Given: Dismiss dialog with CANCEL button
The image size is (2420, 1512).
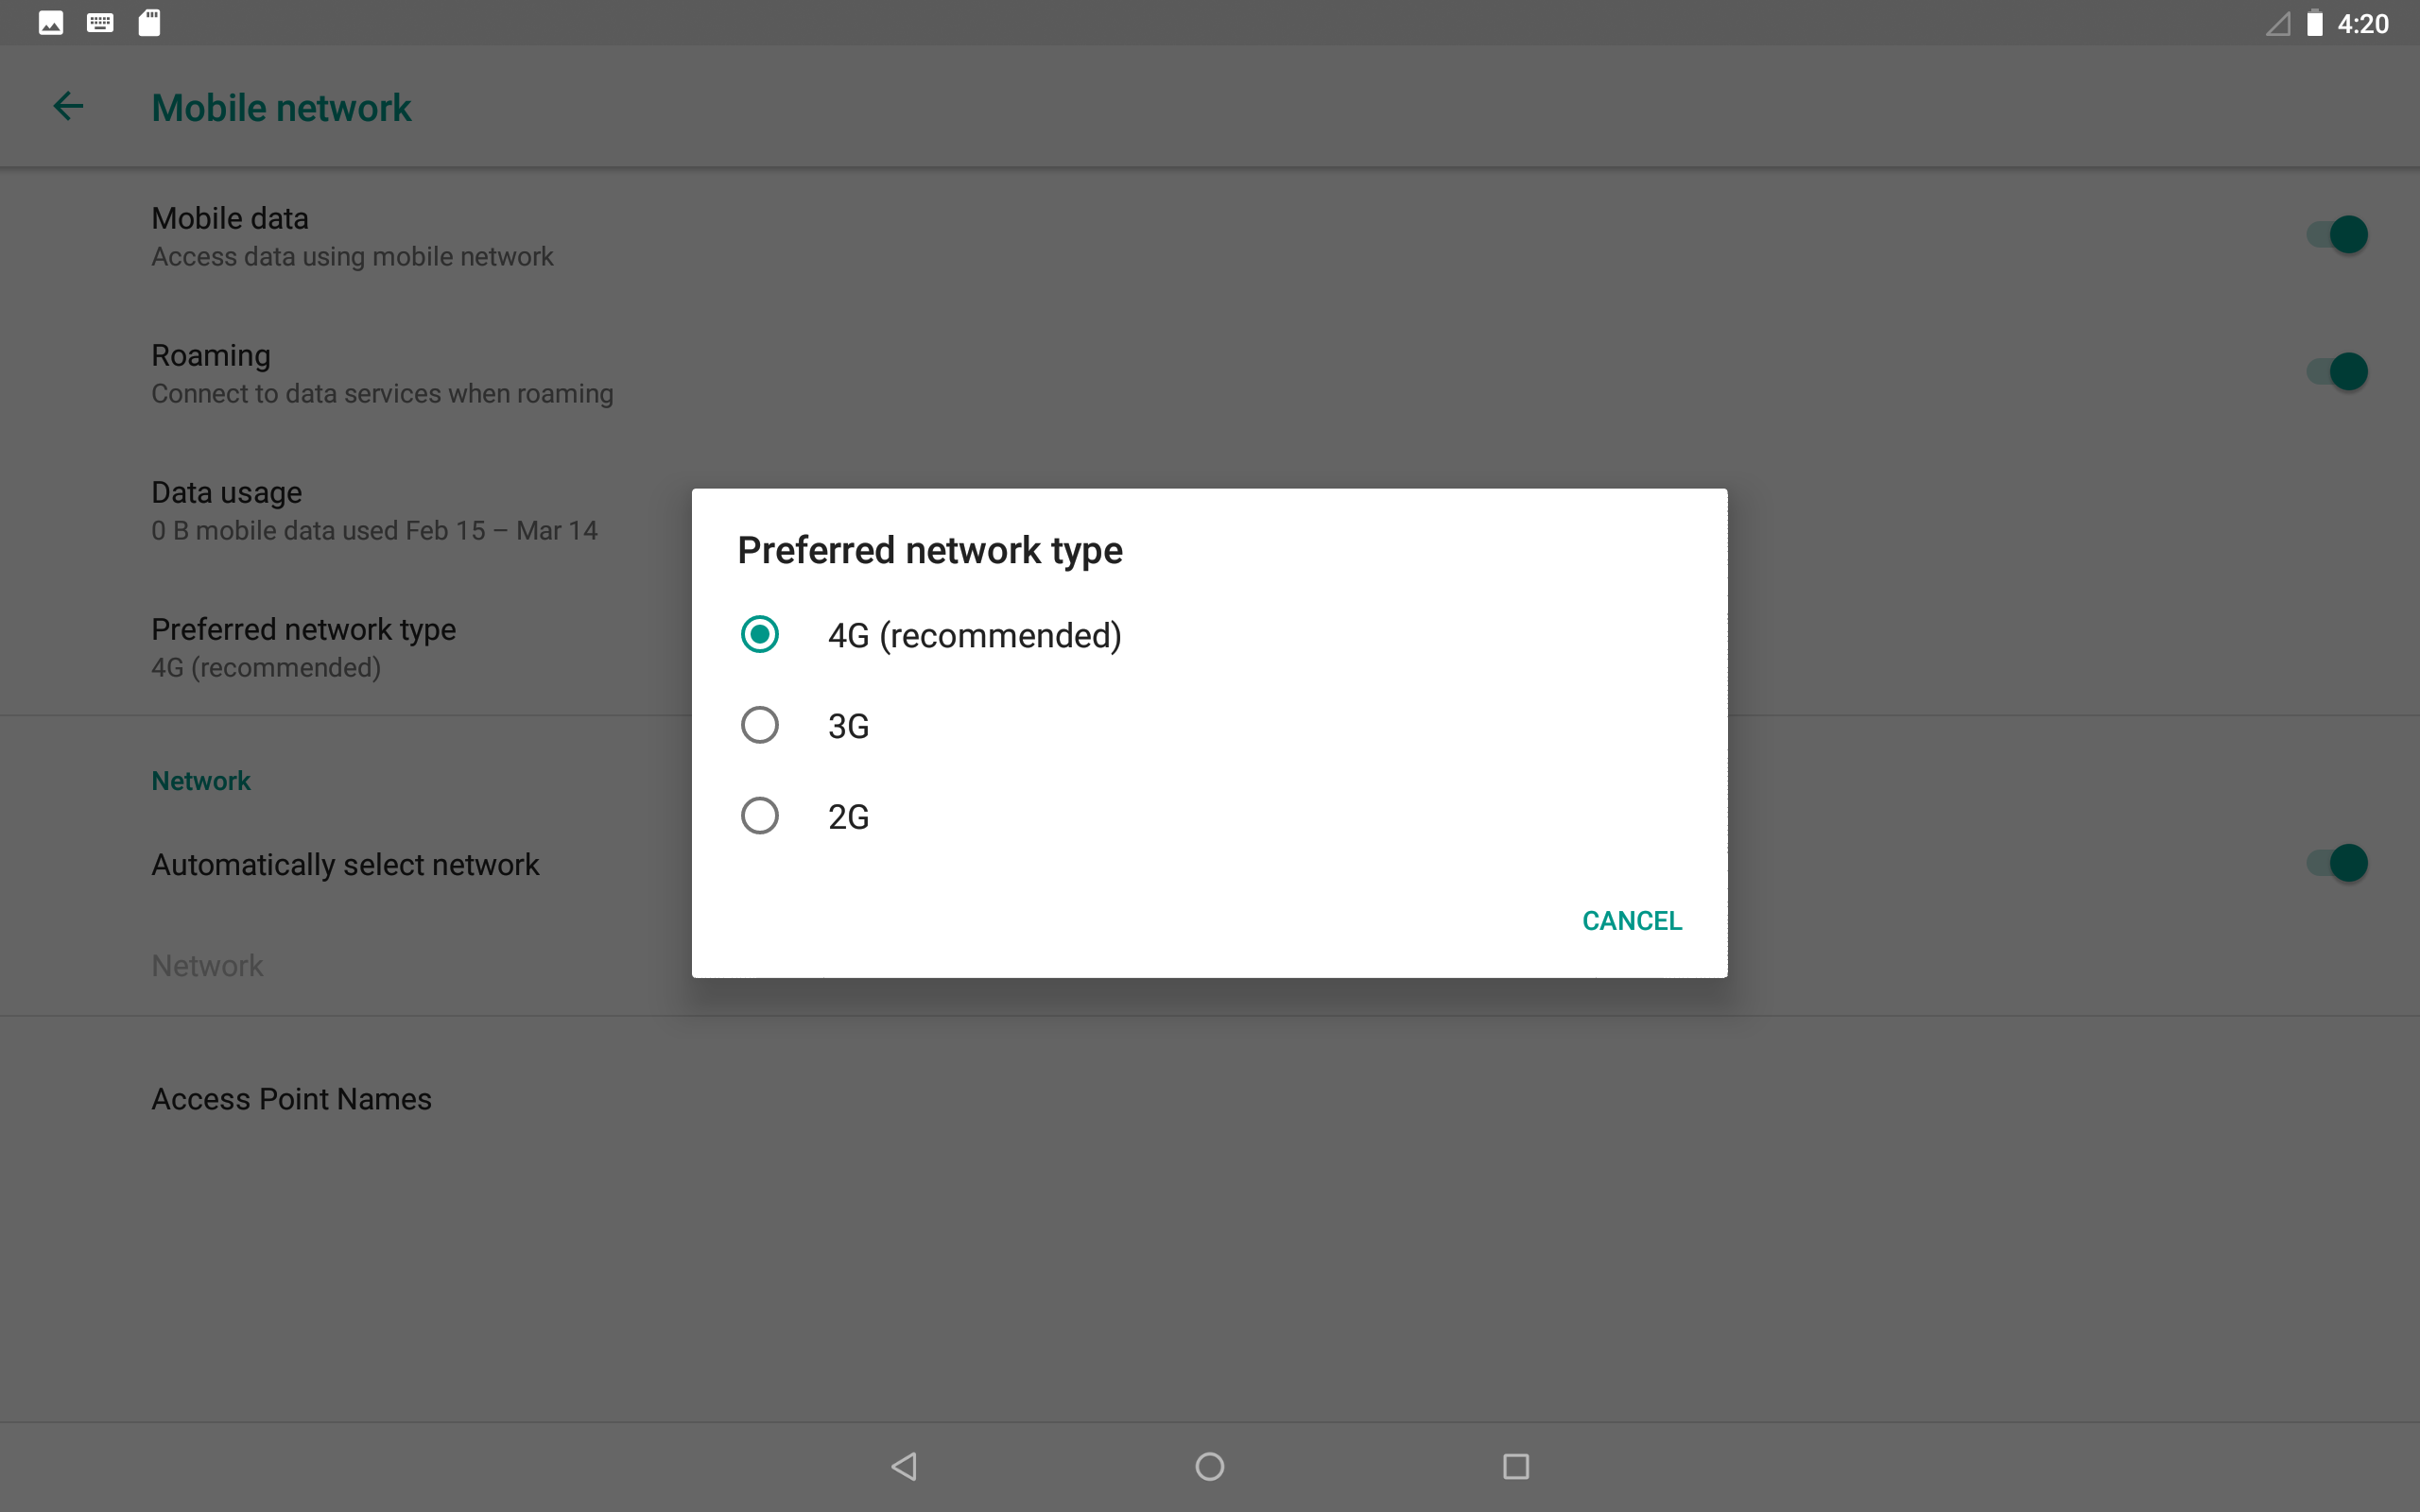Looking at the screenshot, I should 1631,920.
